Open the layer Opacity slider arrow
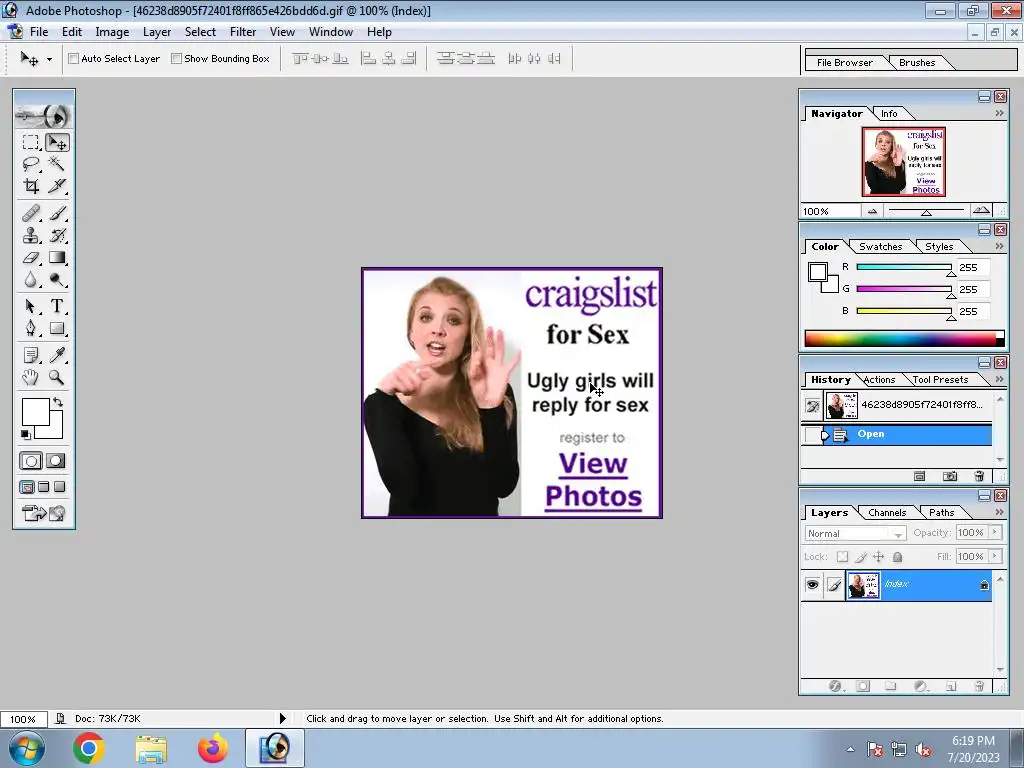The image size is (1024, 768). [x=995, y=532]
